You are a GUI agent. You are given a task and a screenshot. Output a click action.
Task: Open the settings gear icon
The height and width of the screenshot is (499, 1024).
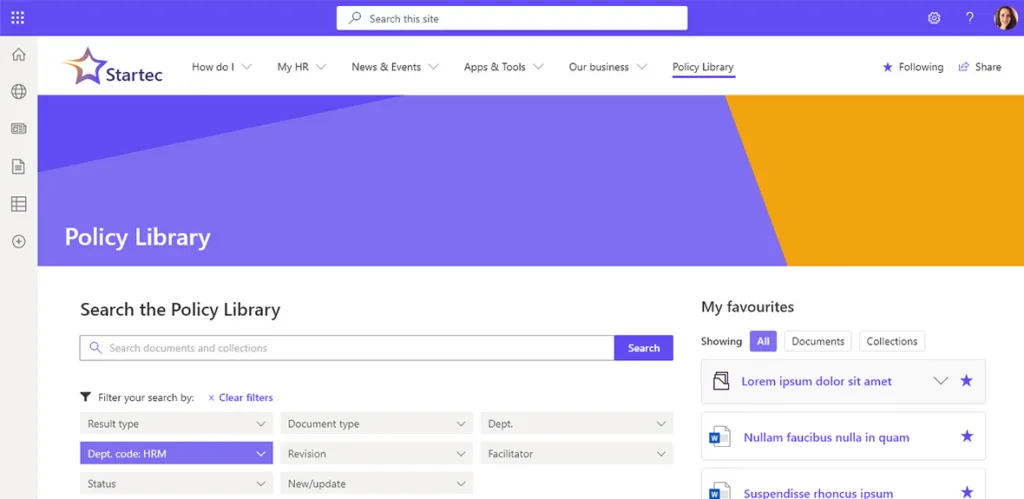(934, 18)
